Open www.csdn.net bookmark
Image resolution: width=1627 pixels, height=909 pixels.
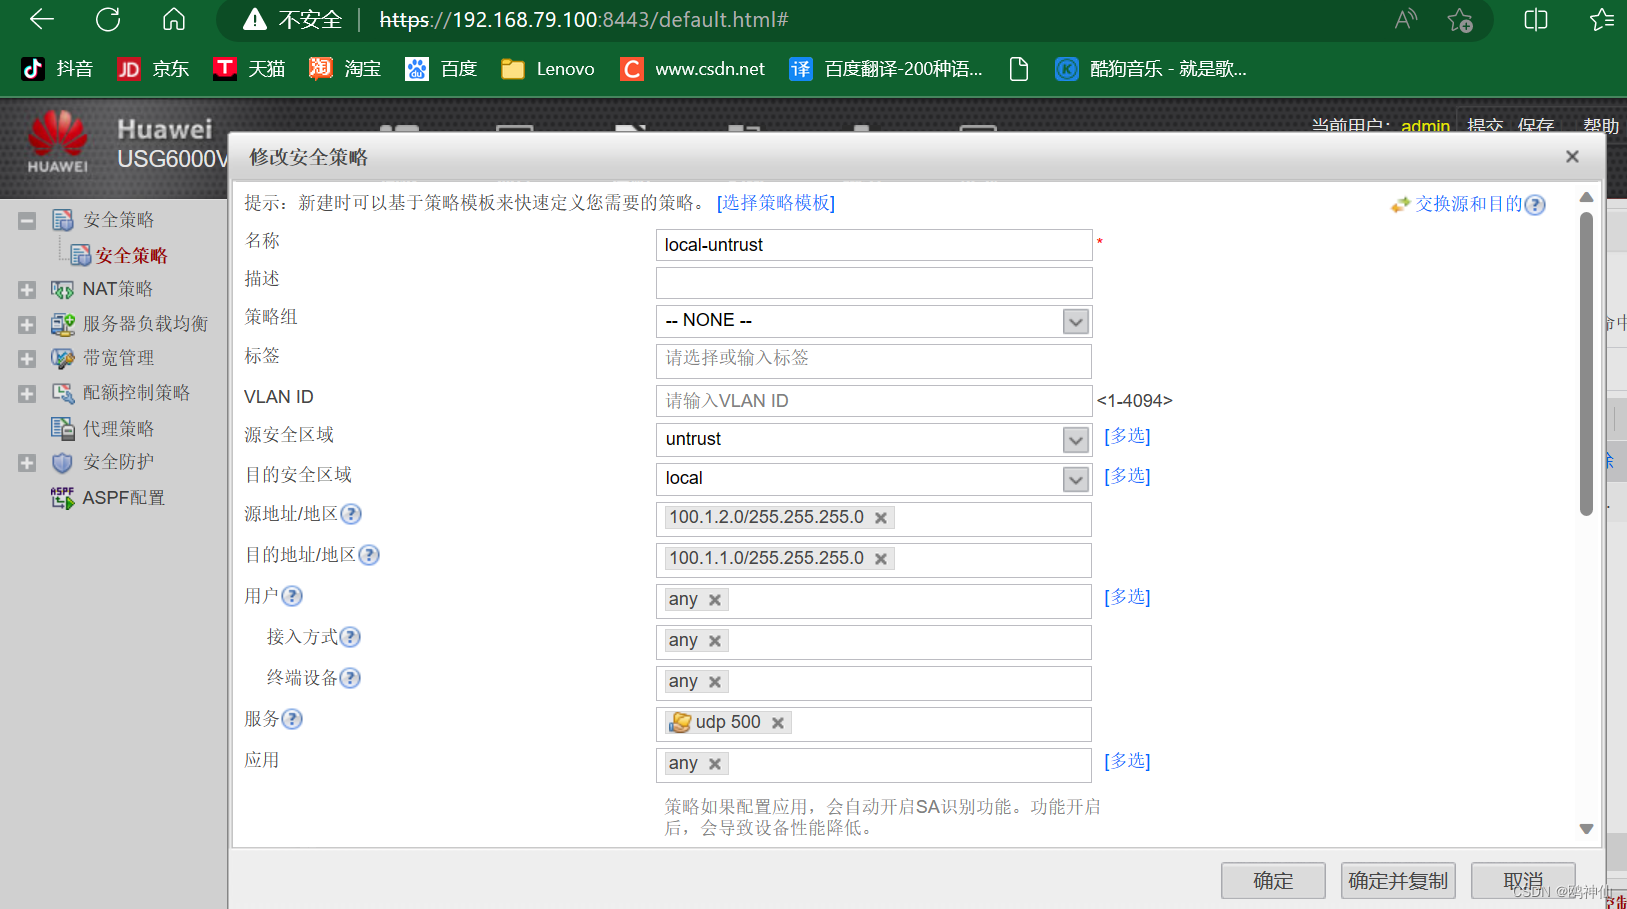tap(692, 69)
